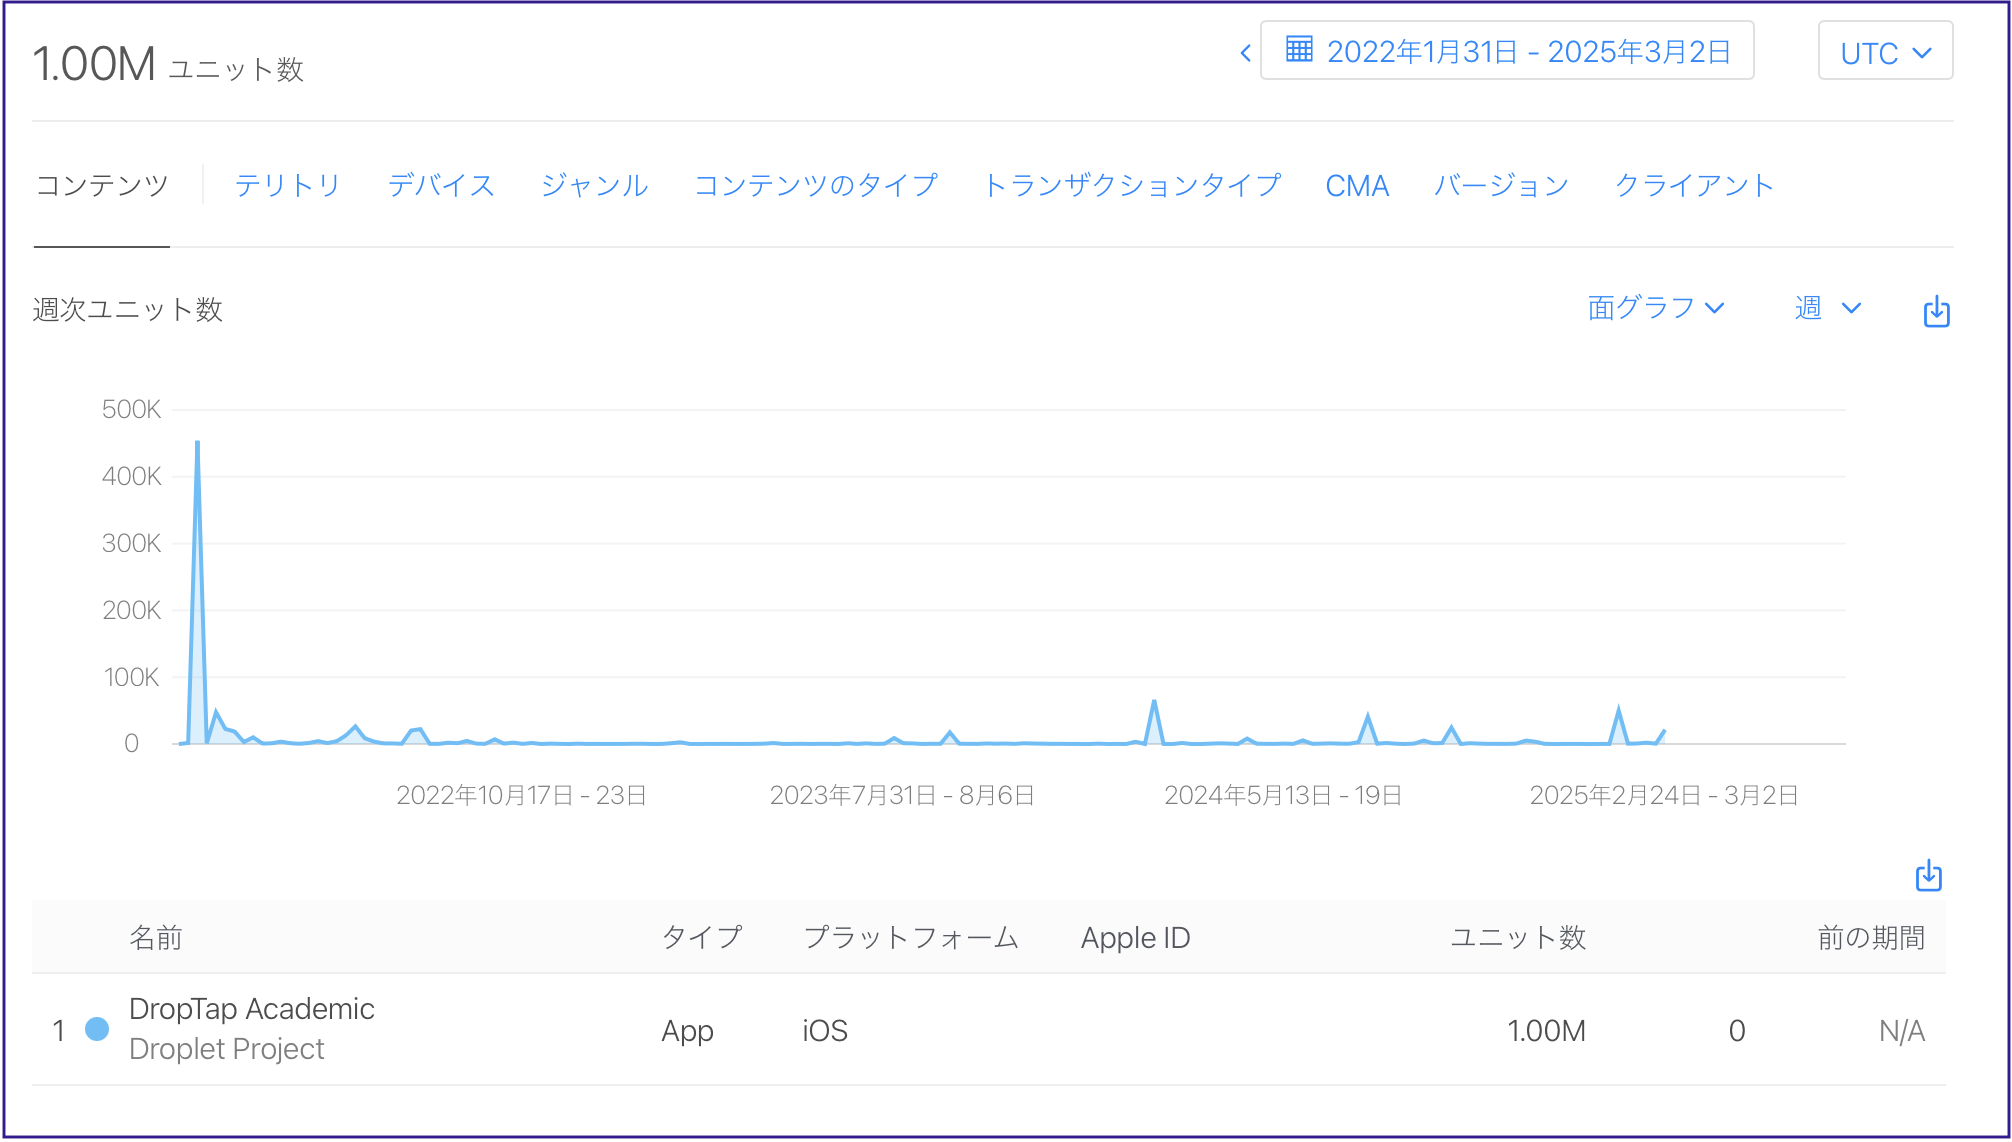
Task: Open the 面グラフ chart type dropdown
Action: coord(1655,308)
